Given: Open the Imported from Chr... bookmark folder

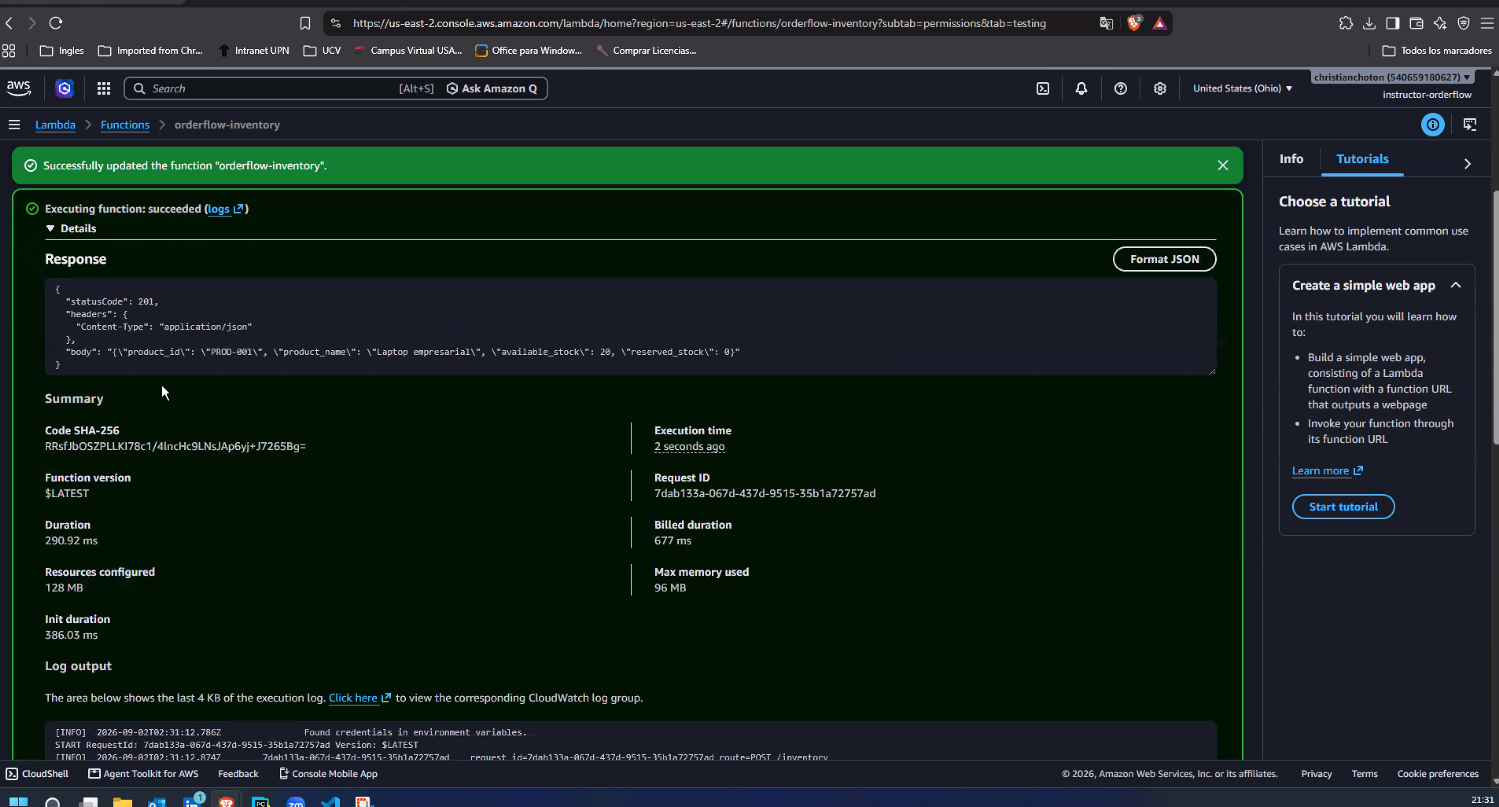Looking at the screenshot, I should pyautogui.click(x=150, y=50).
